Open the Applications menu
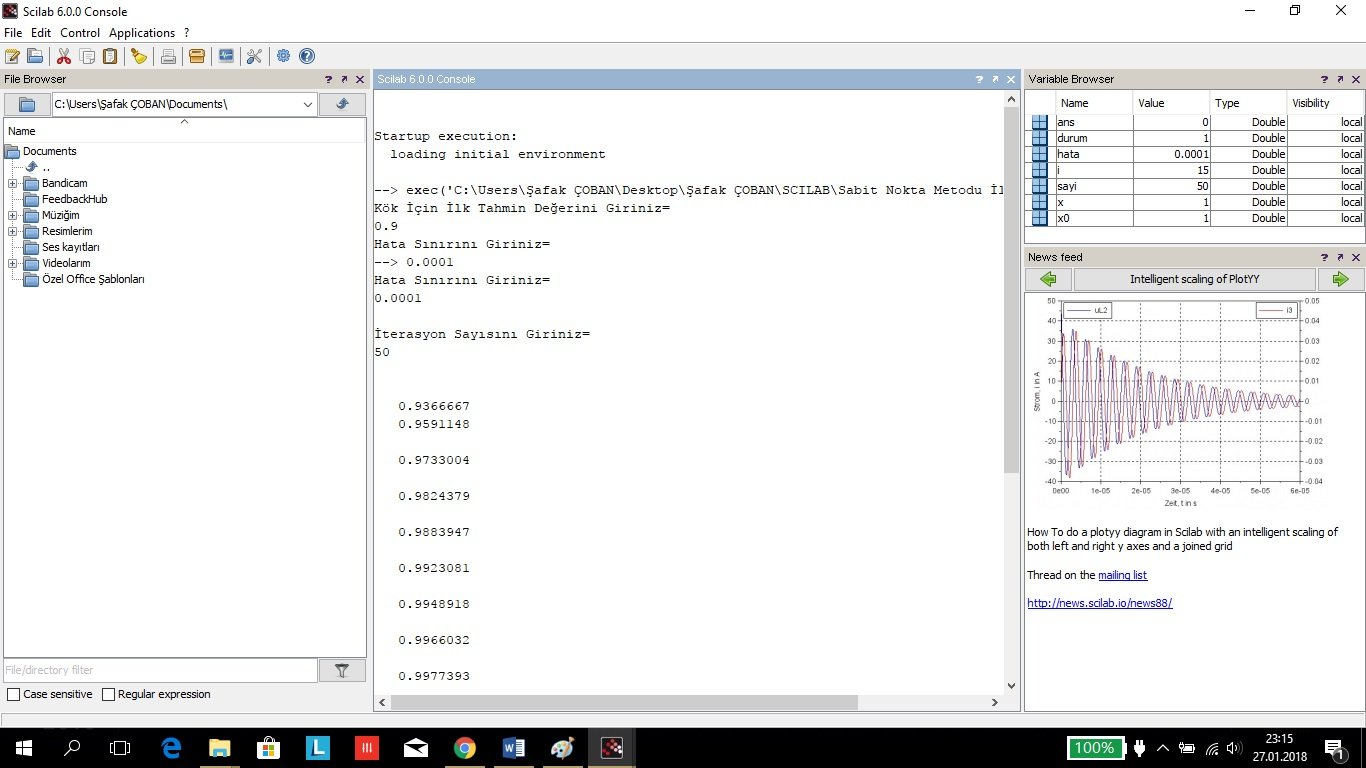 pos(142,33)
